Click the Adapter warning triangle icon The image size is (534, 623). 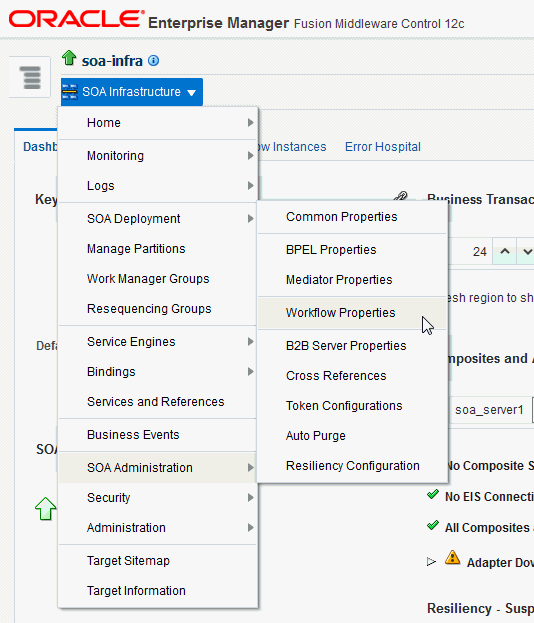[453, 558]
